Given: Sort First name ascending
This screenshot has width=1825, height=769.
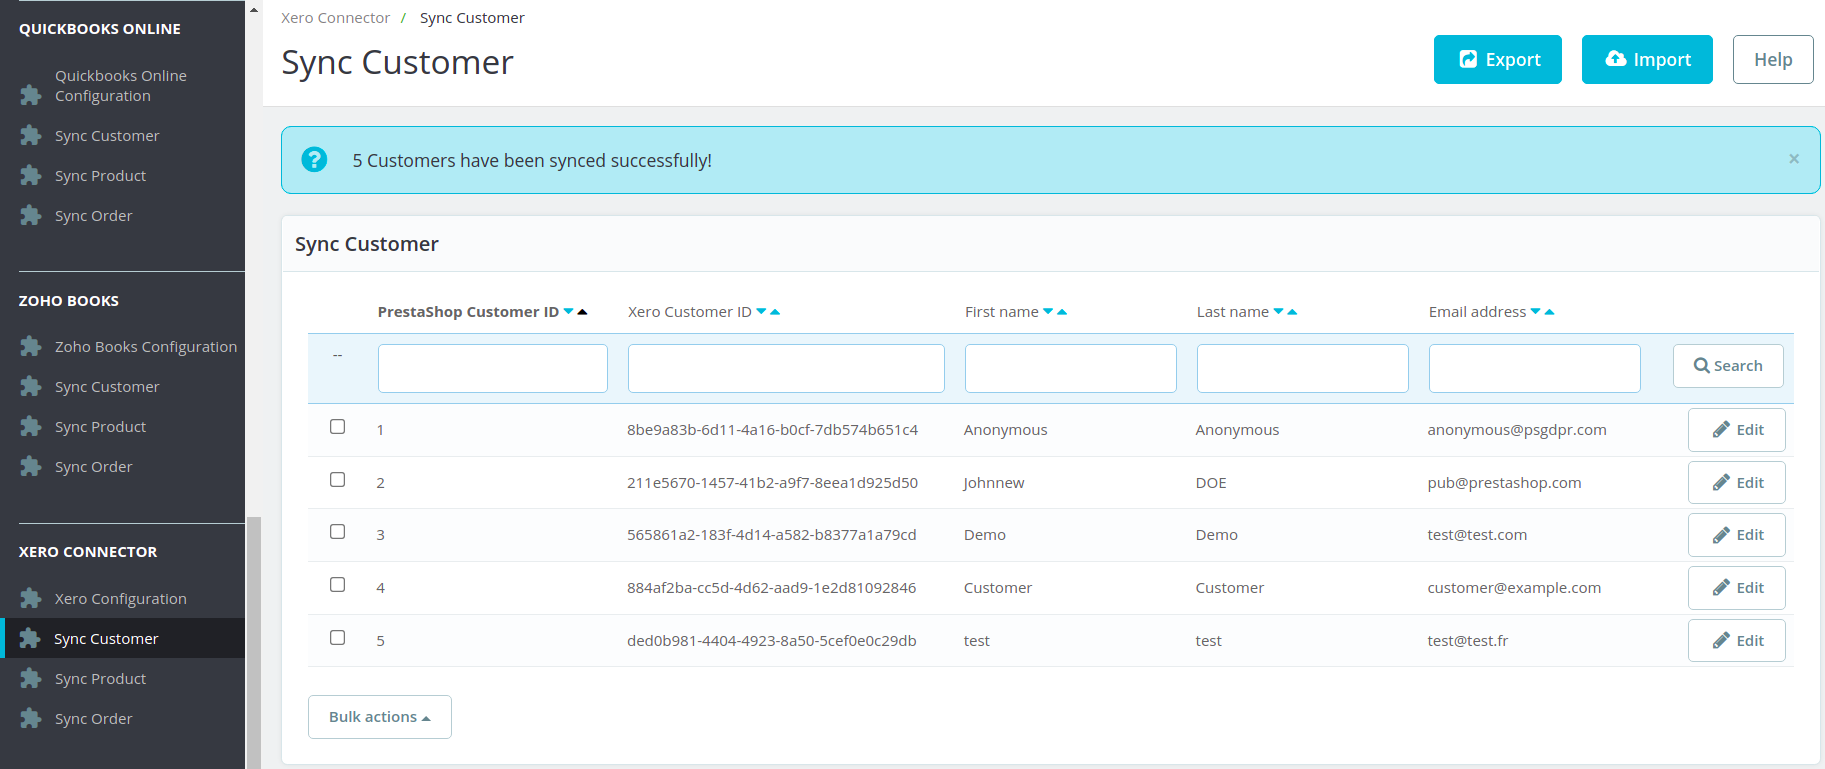Looking at the screenshot, I should 1062,311.
